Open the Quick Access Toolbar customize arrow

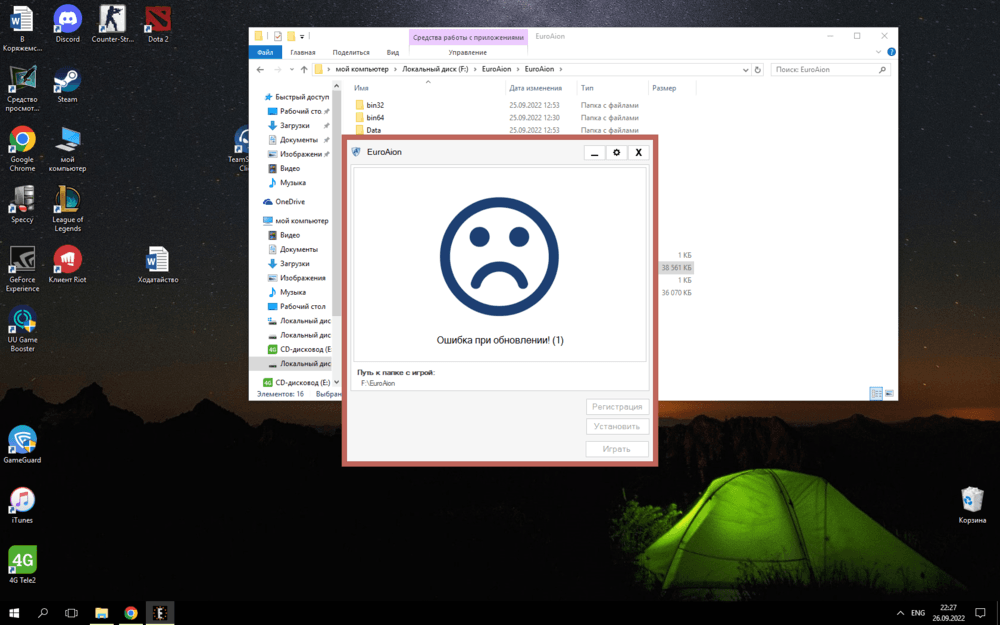[302, 36]
